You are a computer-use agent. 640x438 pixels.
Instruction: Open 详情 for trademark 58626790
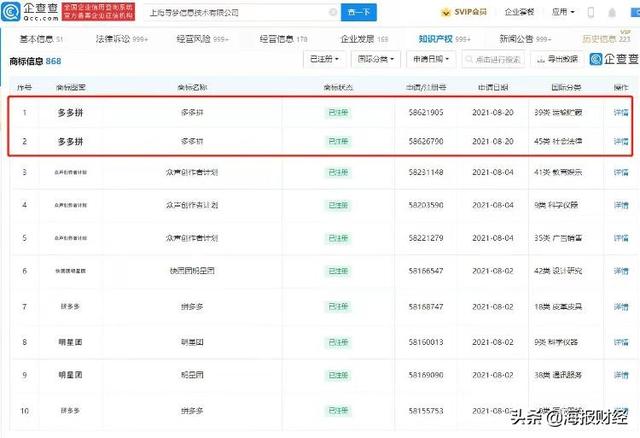621,141
